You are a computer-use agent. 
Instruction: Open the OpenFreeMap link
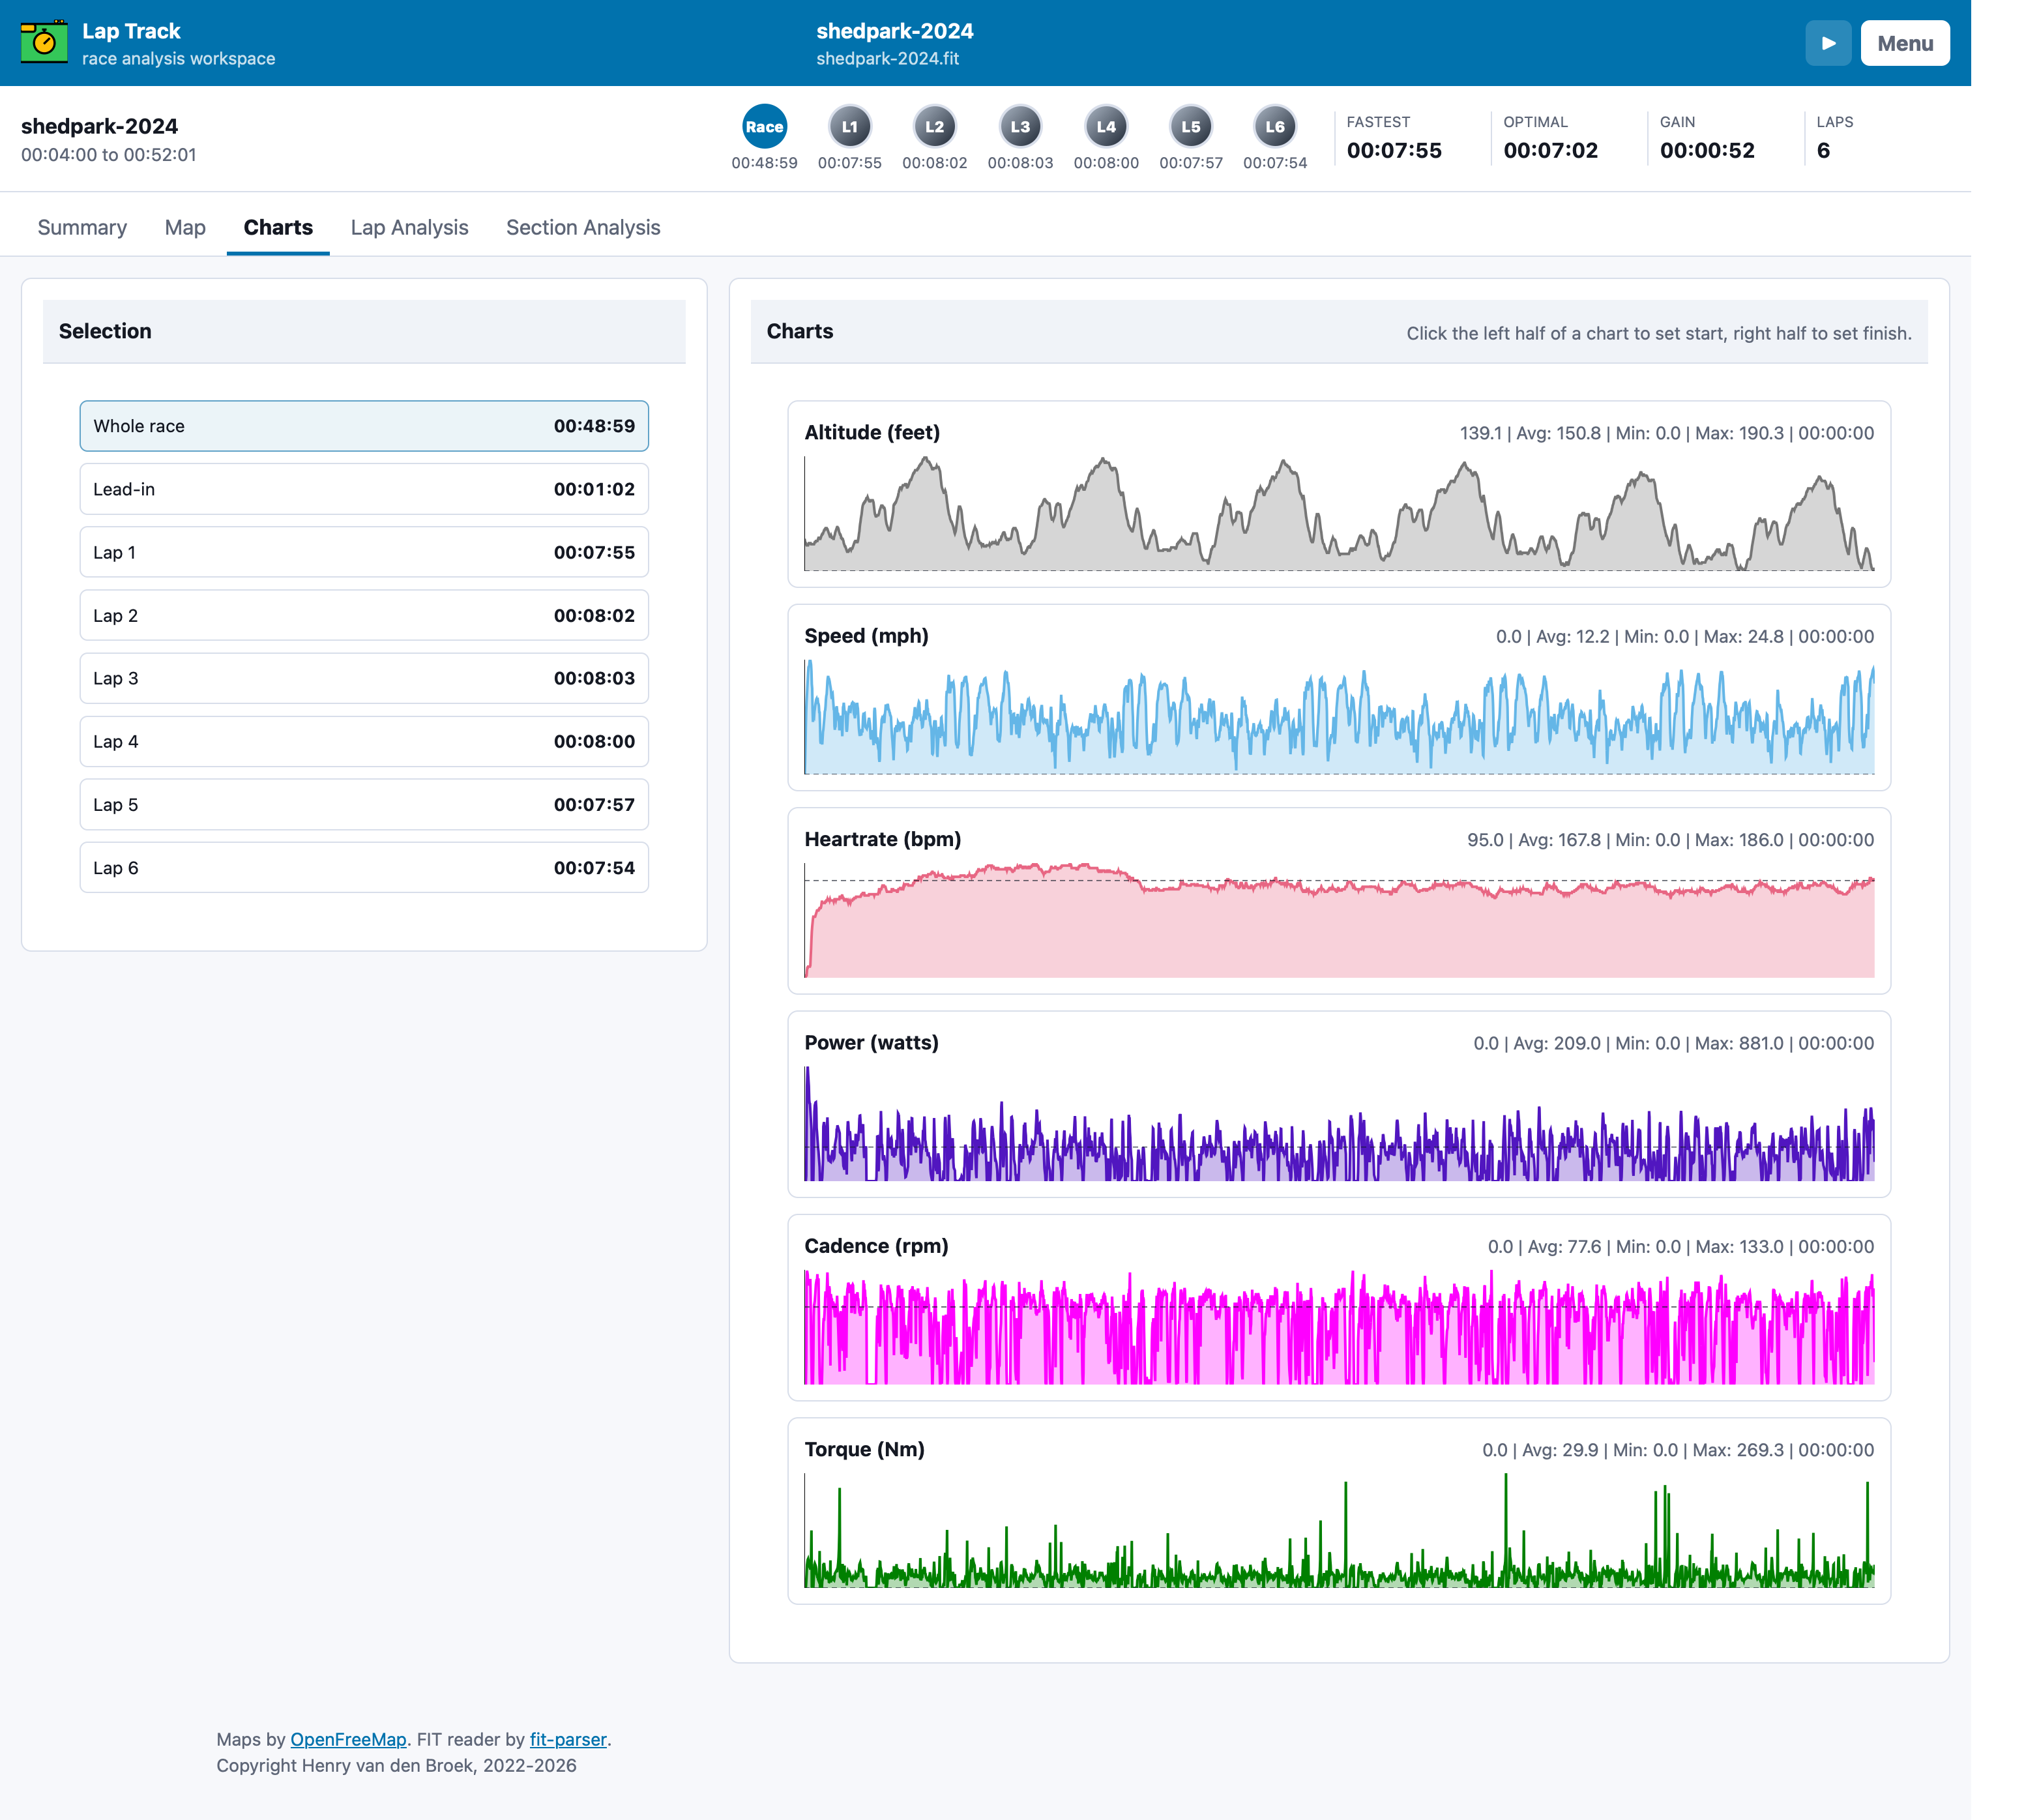[348, 1739]
